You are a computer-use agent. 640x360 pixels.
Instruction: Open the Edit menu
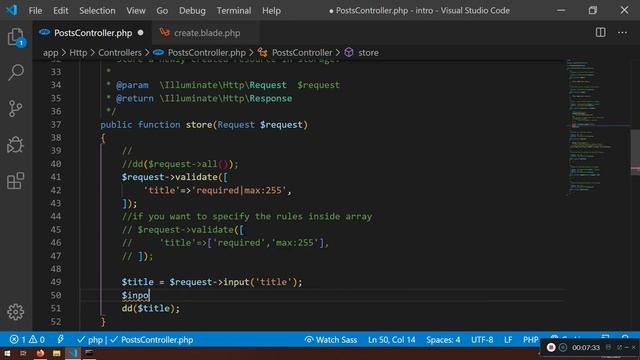pos(60,11)
